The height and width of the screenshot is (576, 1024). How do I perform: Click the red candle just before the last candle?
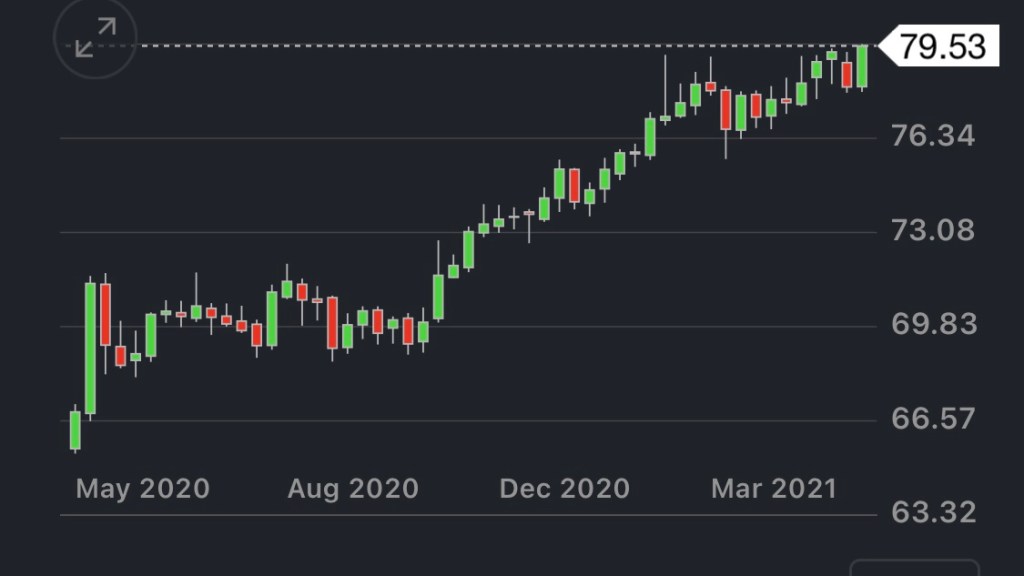click(847, 74)
